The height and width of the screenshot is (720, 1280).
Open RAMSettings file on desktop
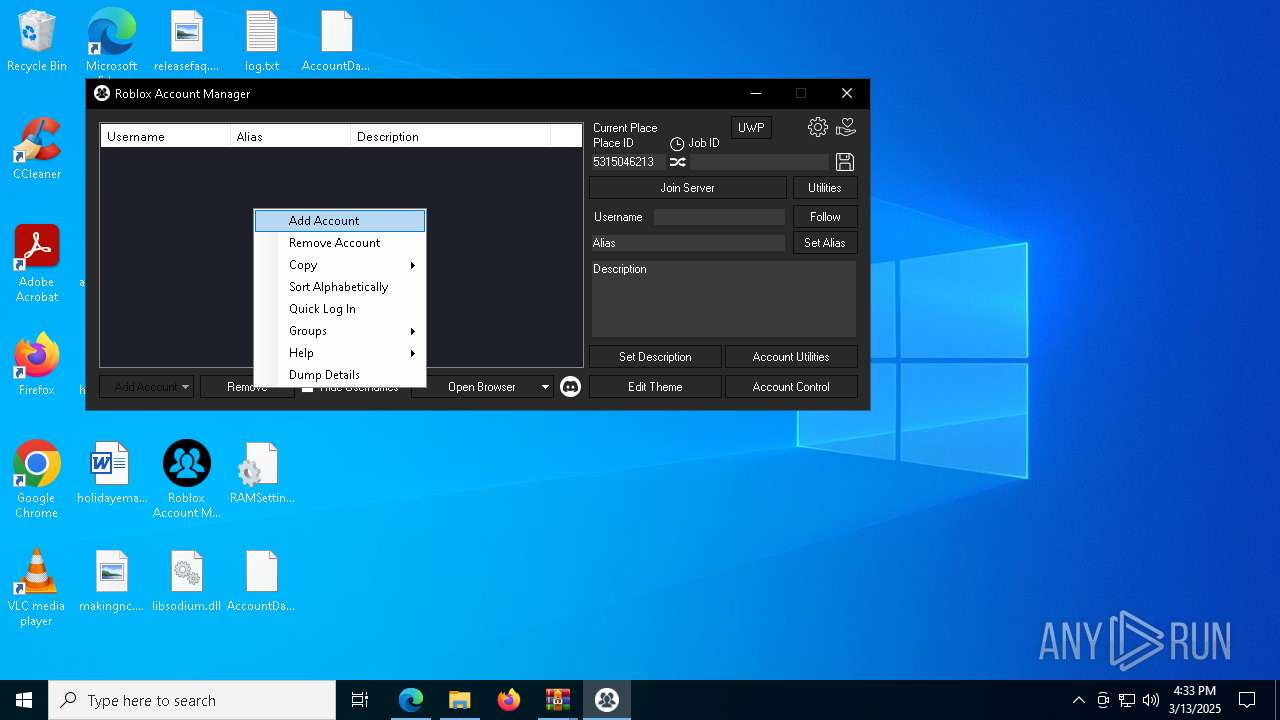[x=262, y=473]
